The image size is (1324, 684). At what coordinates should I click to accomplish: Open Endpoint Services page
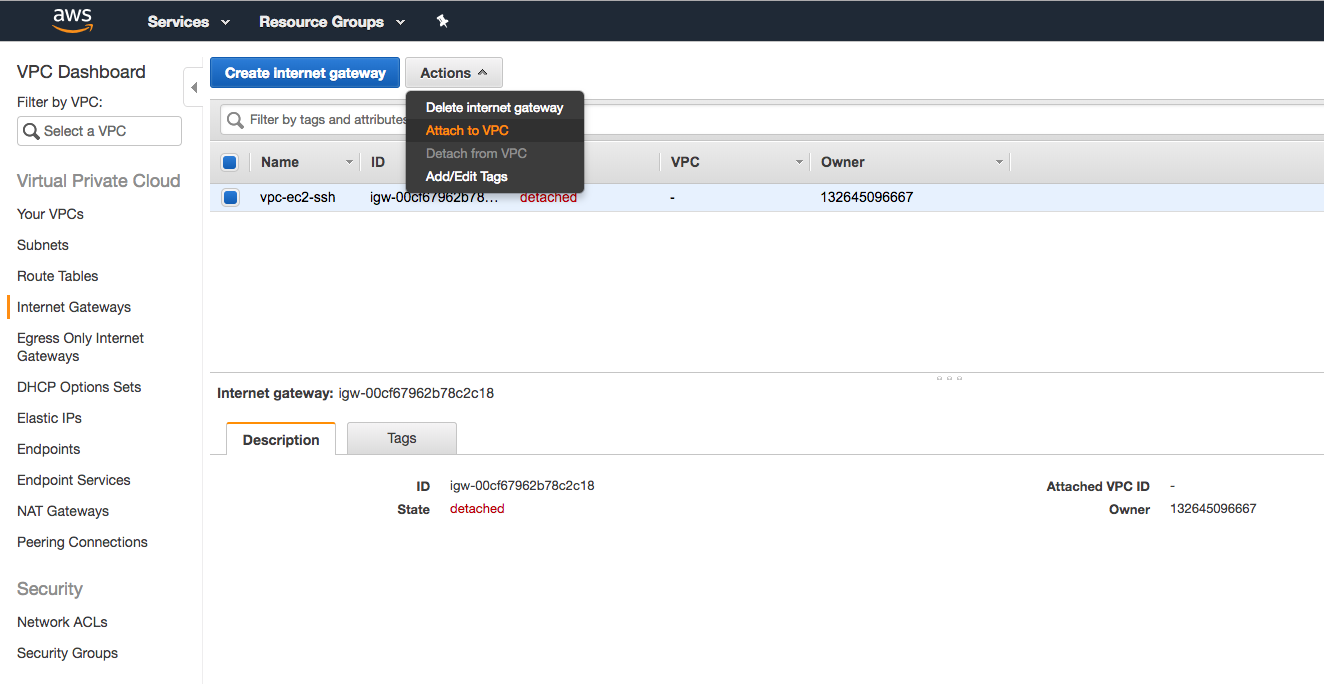pos(74,480)
